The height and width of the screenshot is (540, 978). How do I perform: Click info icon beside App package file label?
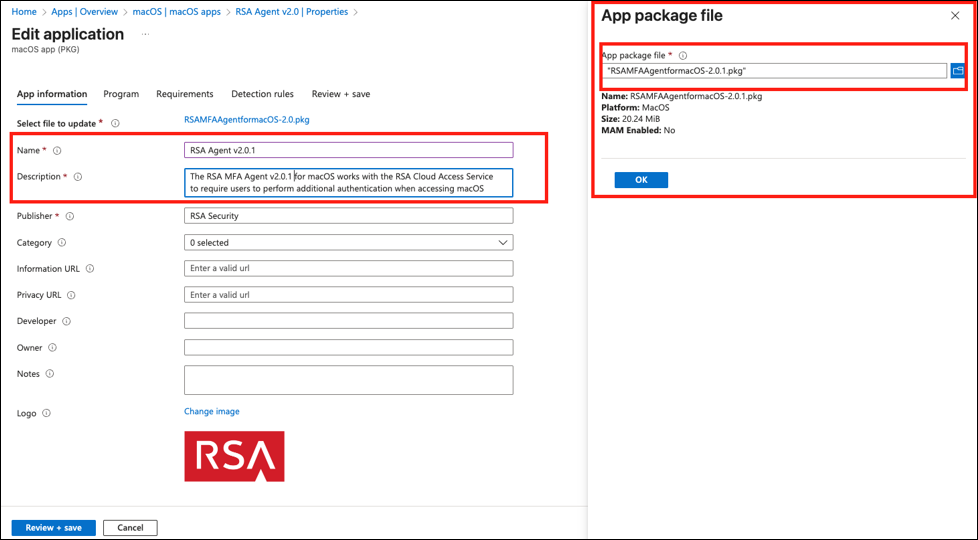click(x=683, y=56)
